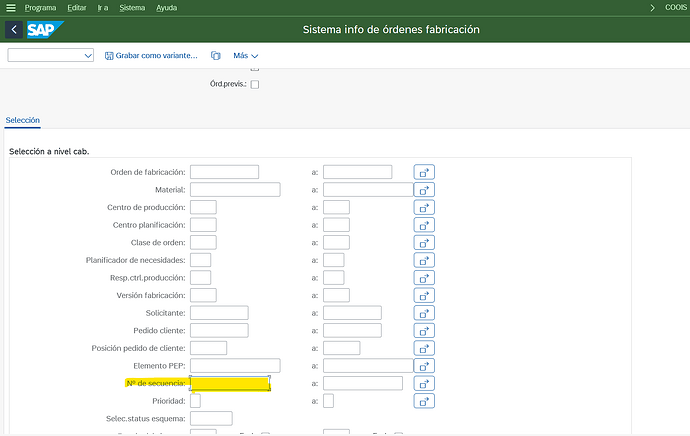Image resolution: width=690 pixels, height=436 pixels.
Task: Switch to the Selección tab
Action: 22,120
